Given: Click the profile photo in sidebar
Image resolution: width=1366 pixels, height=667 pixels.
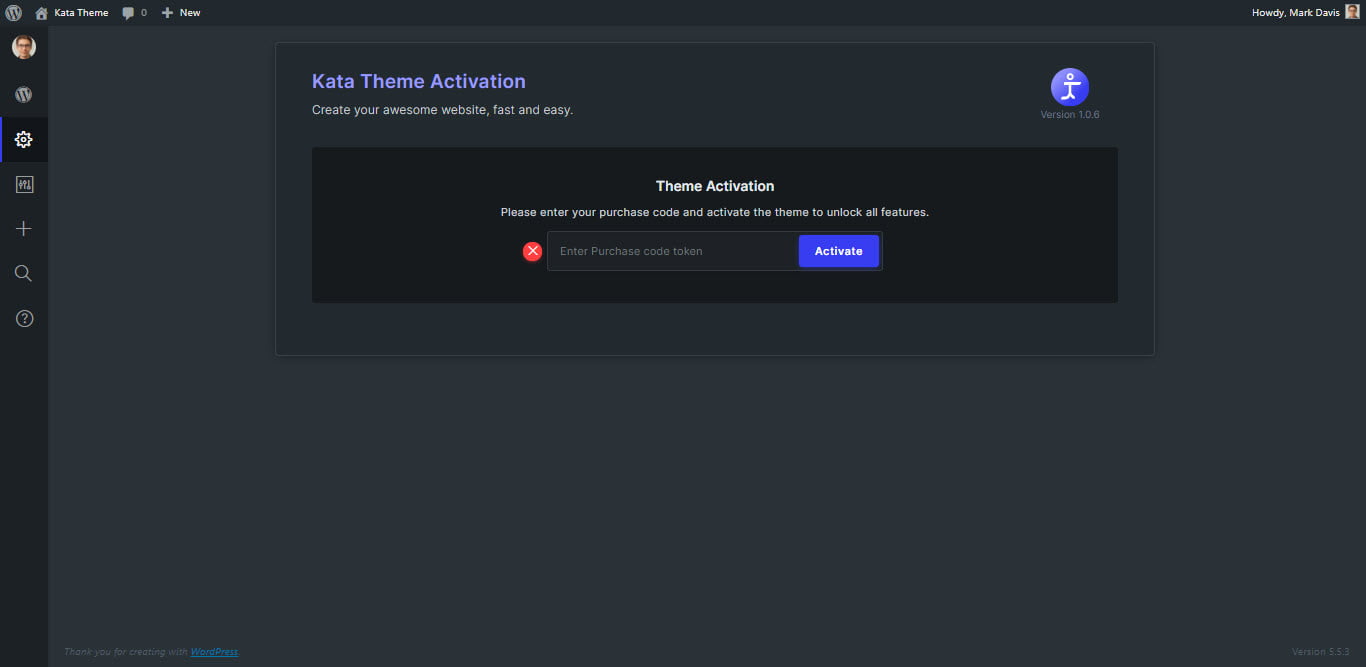Looking at the screenshot, I should 24,47.
